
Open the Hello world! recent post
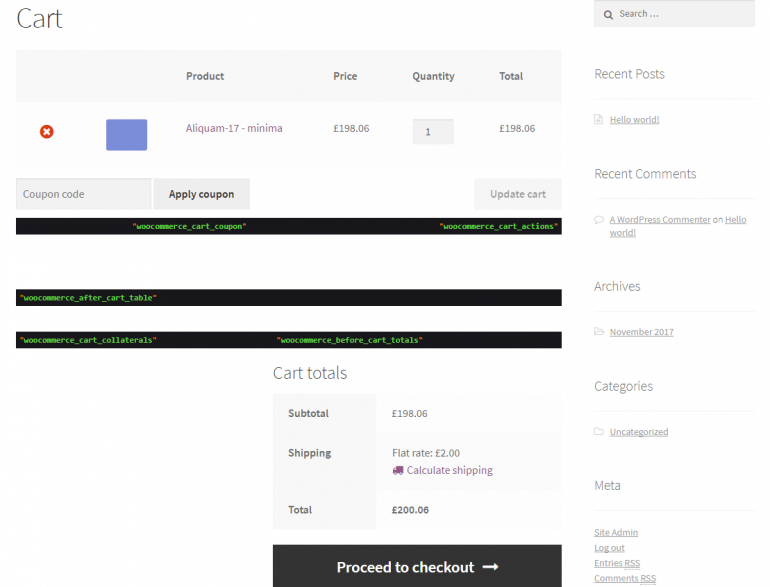coord(634,120)
